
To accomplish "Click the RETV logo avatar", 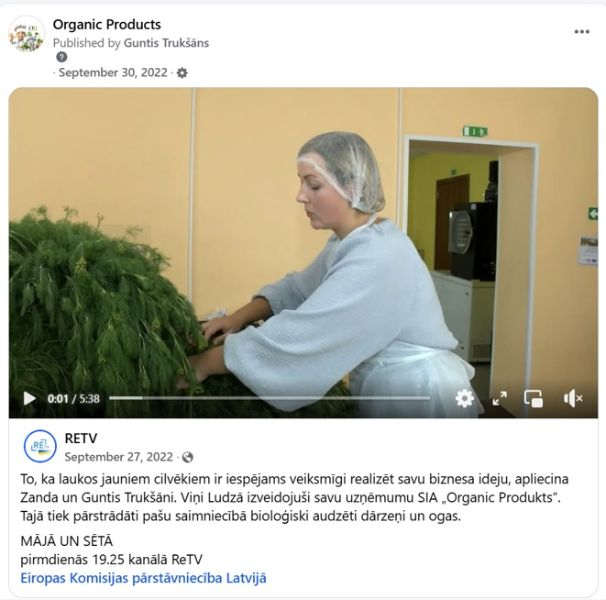I will [40, 446].
